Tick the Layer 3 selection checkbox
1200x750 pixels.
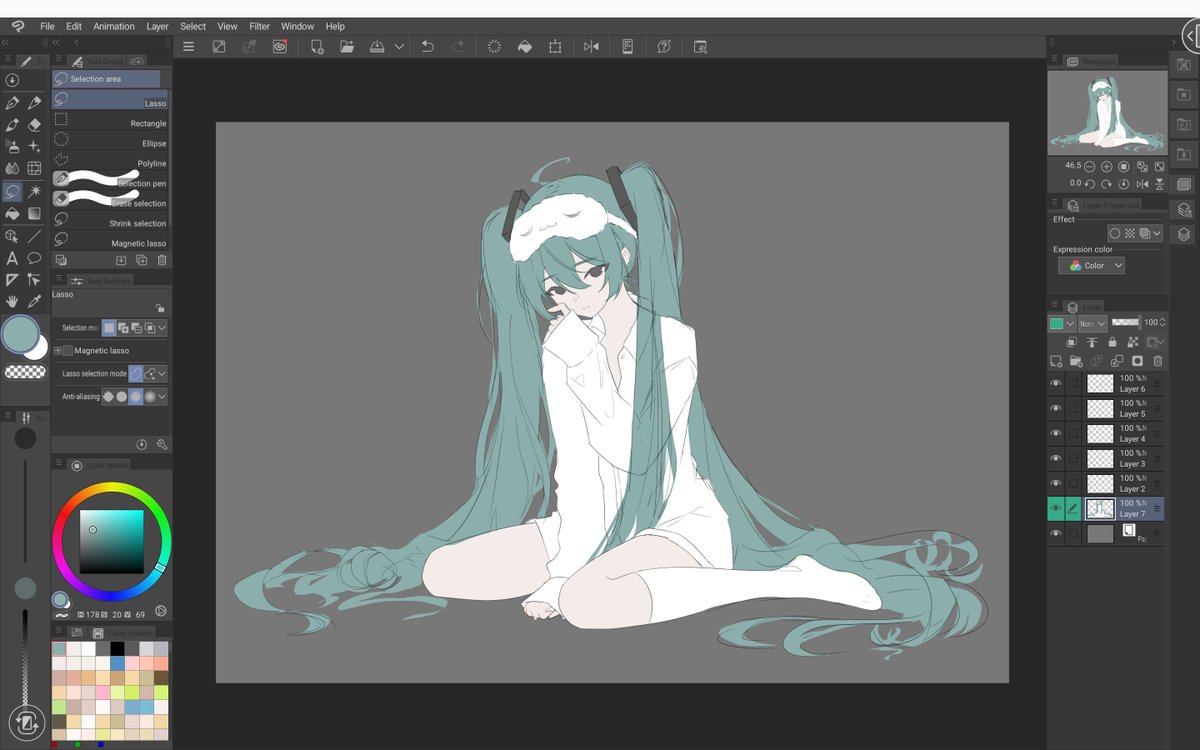coord(1073,458)
